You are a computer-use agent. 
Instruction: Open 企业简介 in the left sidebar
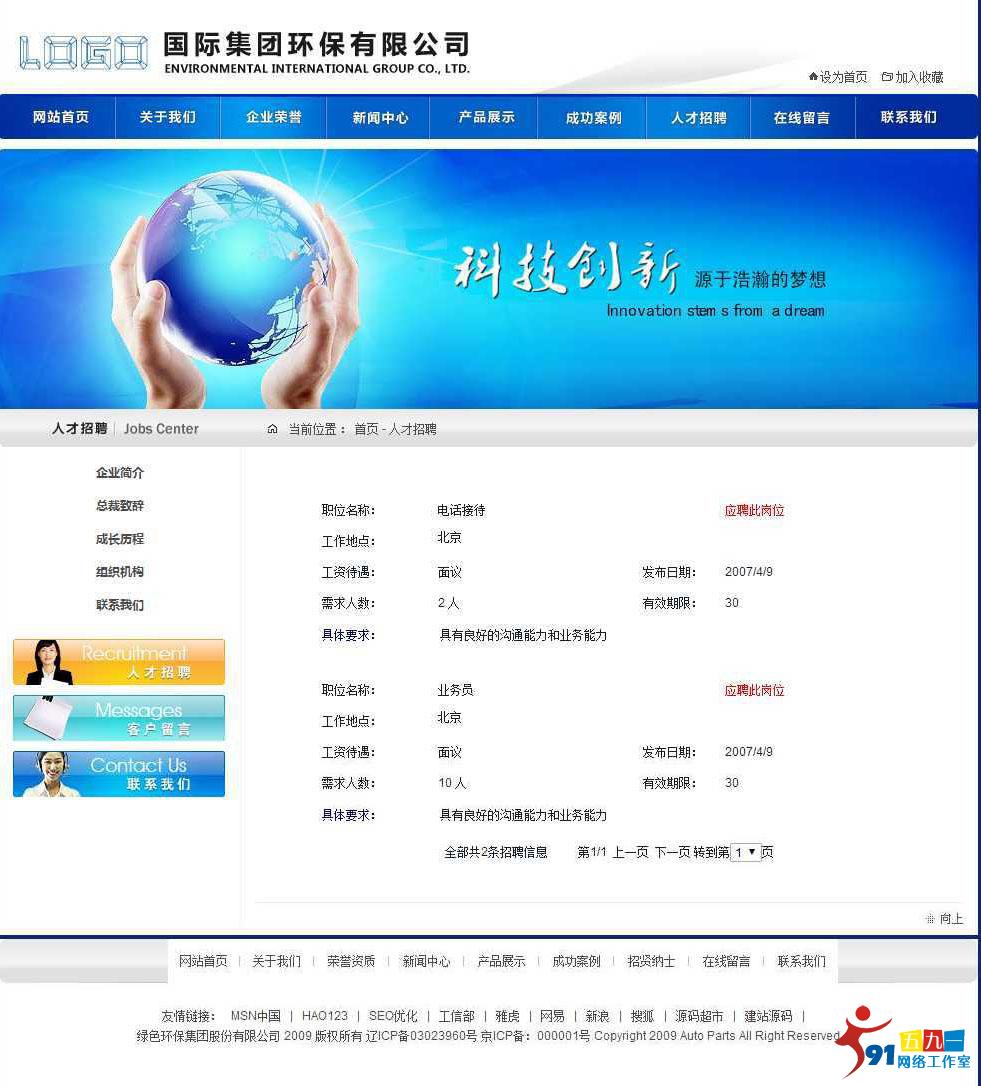pyautogui.click(x=119, y=472)
